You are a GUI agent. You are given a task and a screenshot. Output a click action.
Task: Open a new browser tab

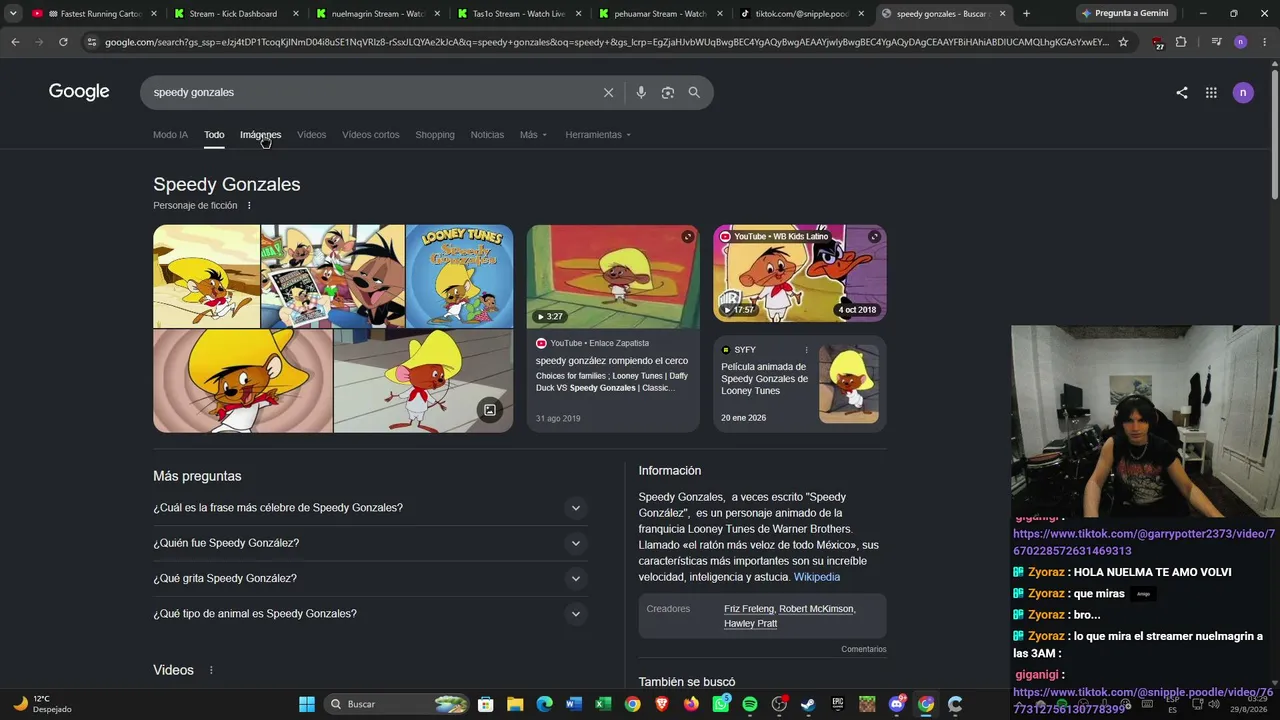click(1026, 13)
